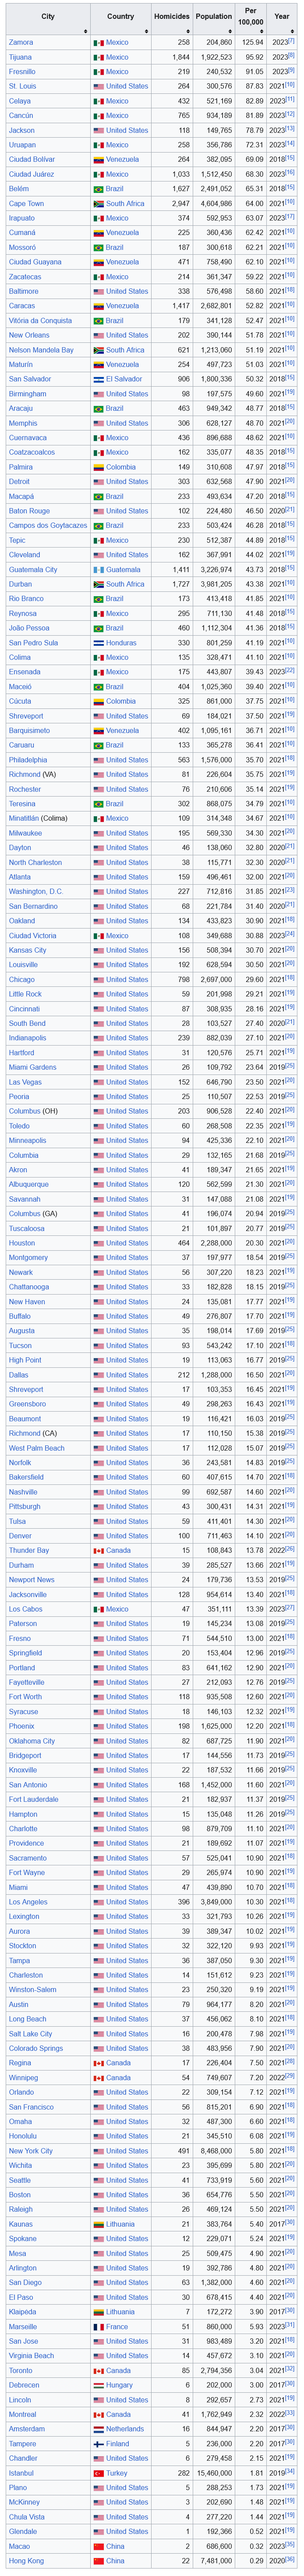Screen dimensions: 304x2576
Task: Click the Venezuela flag in the Ciudad Bolívar row
Action: point(98,160)
